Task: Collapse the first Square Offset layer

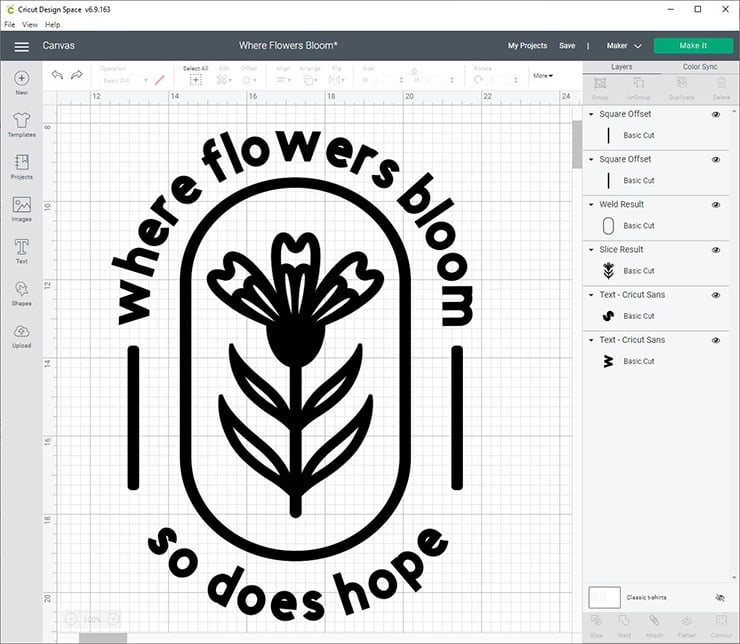Action: click(591, 114)
